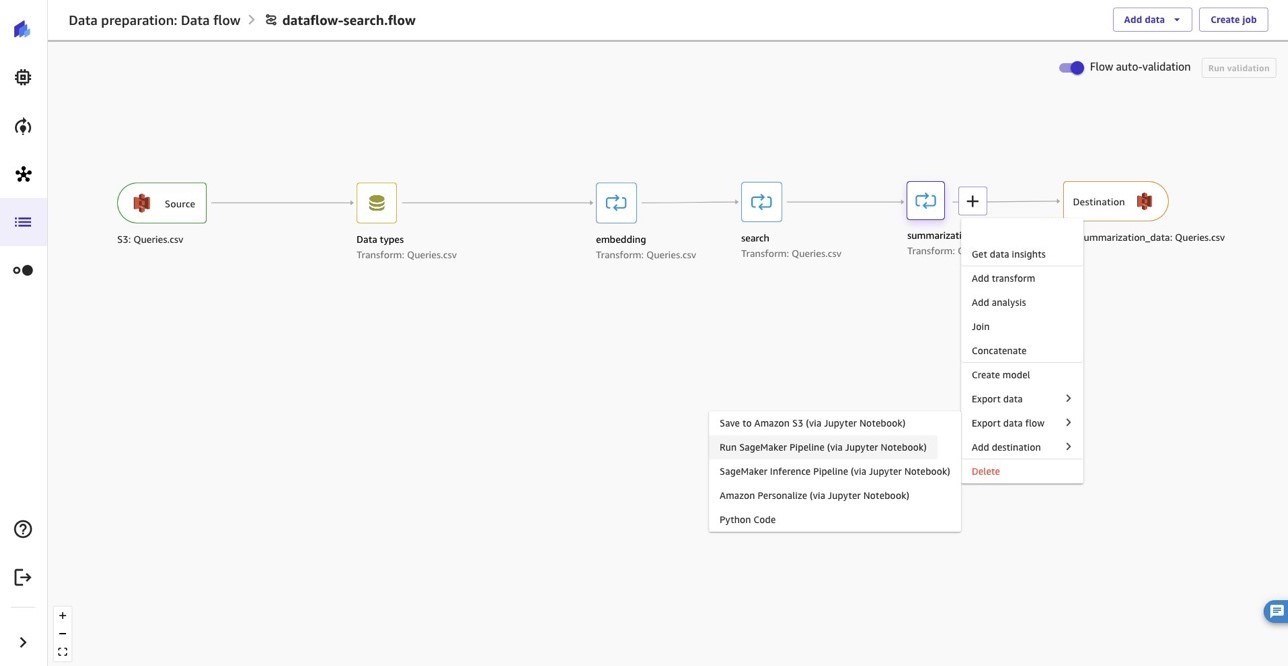Click the plus icon next to summarization node
1288x666 pixels.
973,201
